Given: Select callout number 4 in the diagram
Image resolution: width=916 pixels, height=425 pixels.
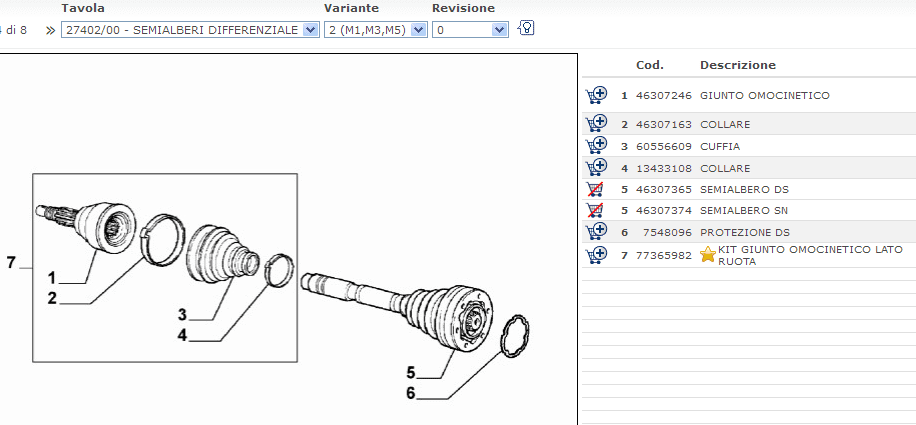Looking at the screenshot, I should coord(182,336).
